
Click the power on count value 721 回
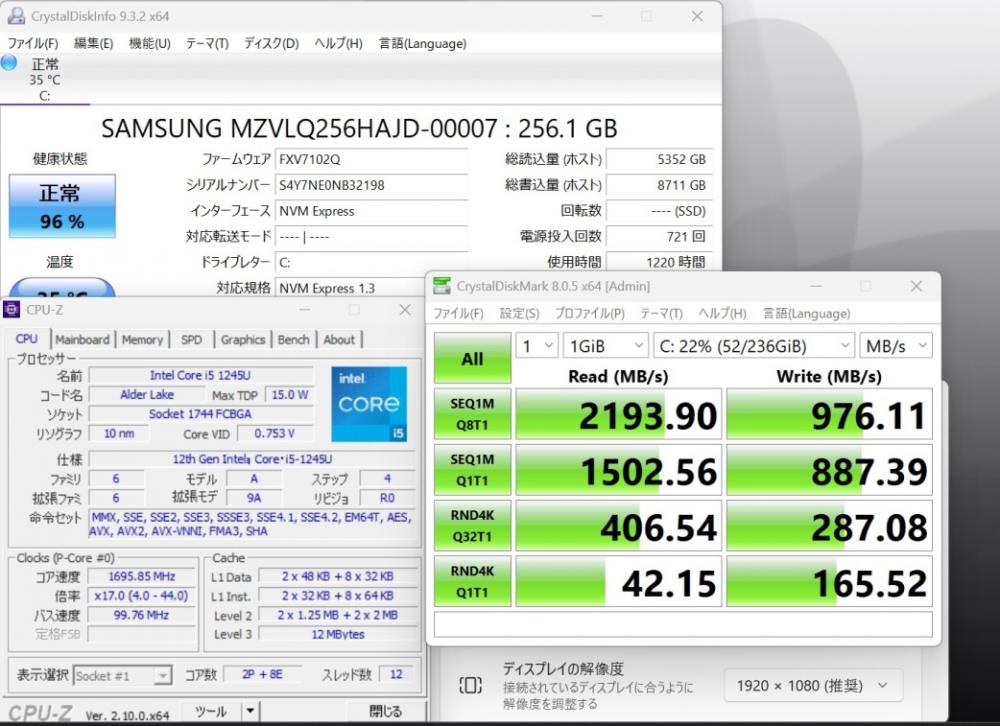coord(659,237)
